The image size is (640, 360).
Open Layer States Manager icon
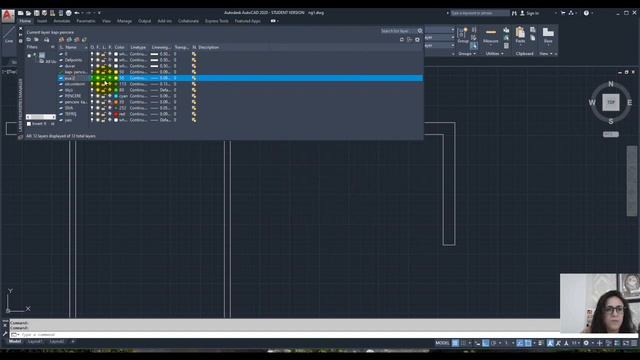coord(47,40)
